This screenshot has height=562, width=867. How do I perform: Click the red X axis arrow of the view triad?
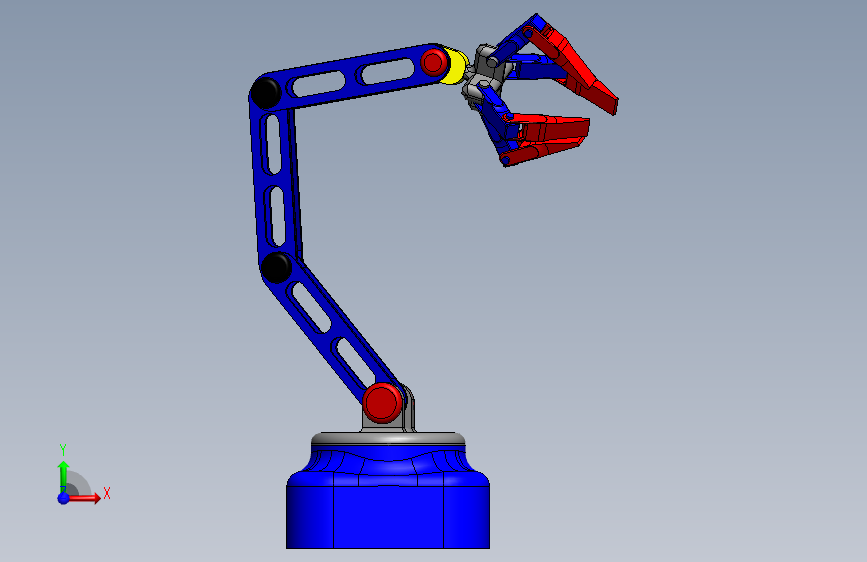[85, 498]
